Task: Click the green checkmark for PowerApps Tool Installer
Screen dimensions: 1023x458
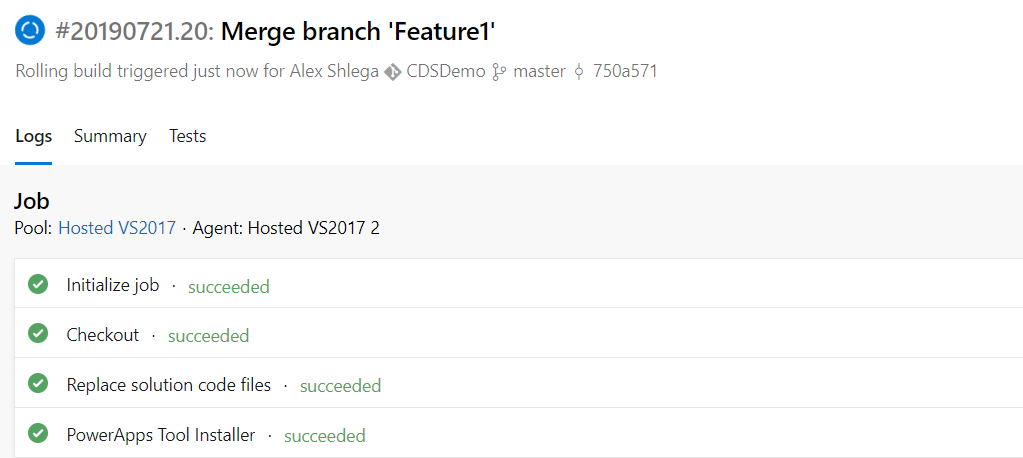Action: point(38,433)
